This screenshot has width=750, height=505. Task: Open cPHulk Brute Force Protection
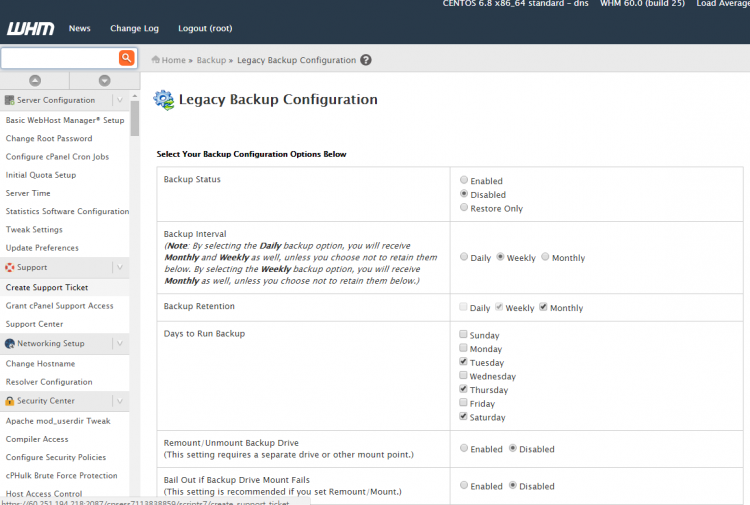pyautogui.click(x=61, y=475)
